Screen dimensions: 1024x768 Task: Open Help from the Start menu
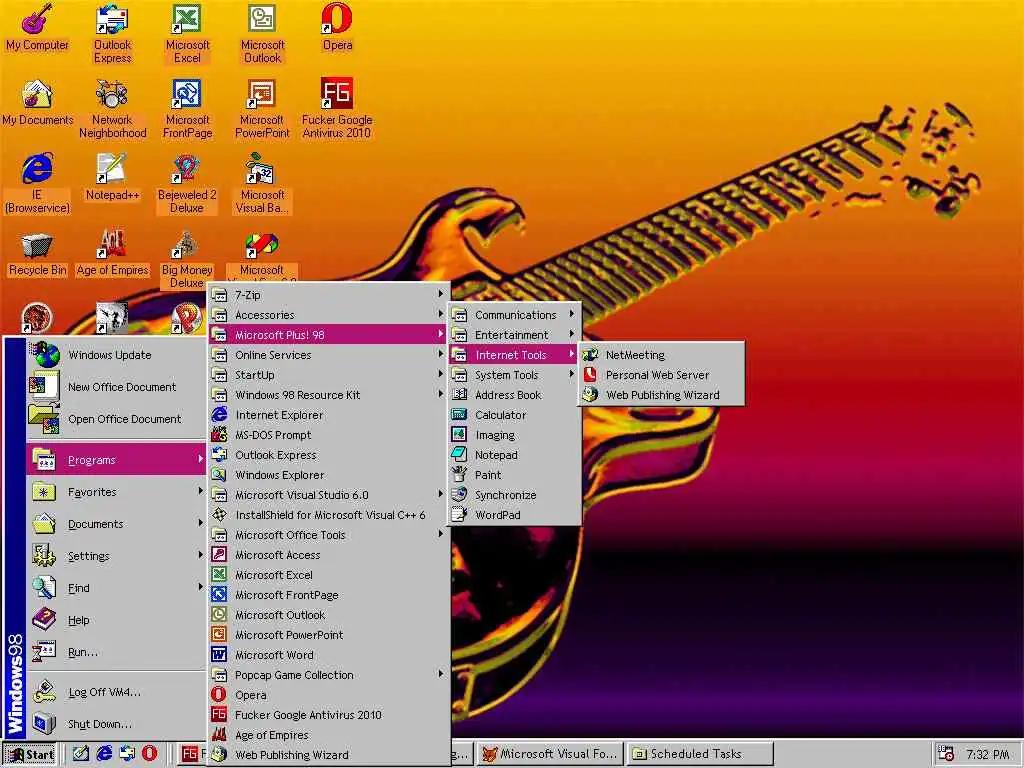tap(116, 620)
